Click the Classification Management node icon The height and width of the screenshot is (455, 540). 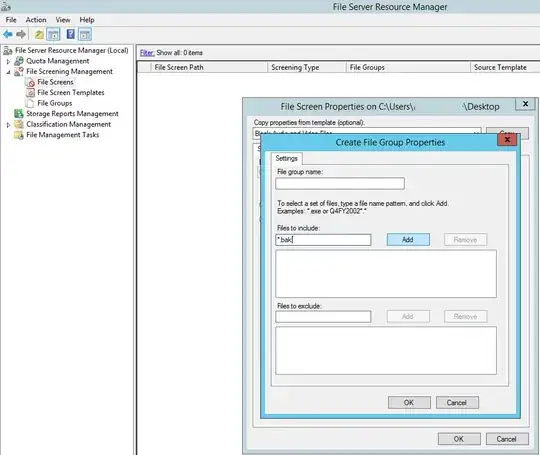click(x=19, y=124)
